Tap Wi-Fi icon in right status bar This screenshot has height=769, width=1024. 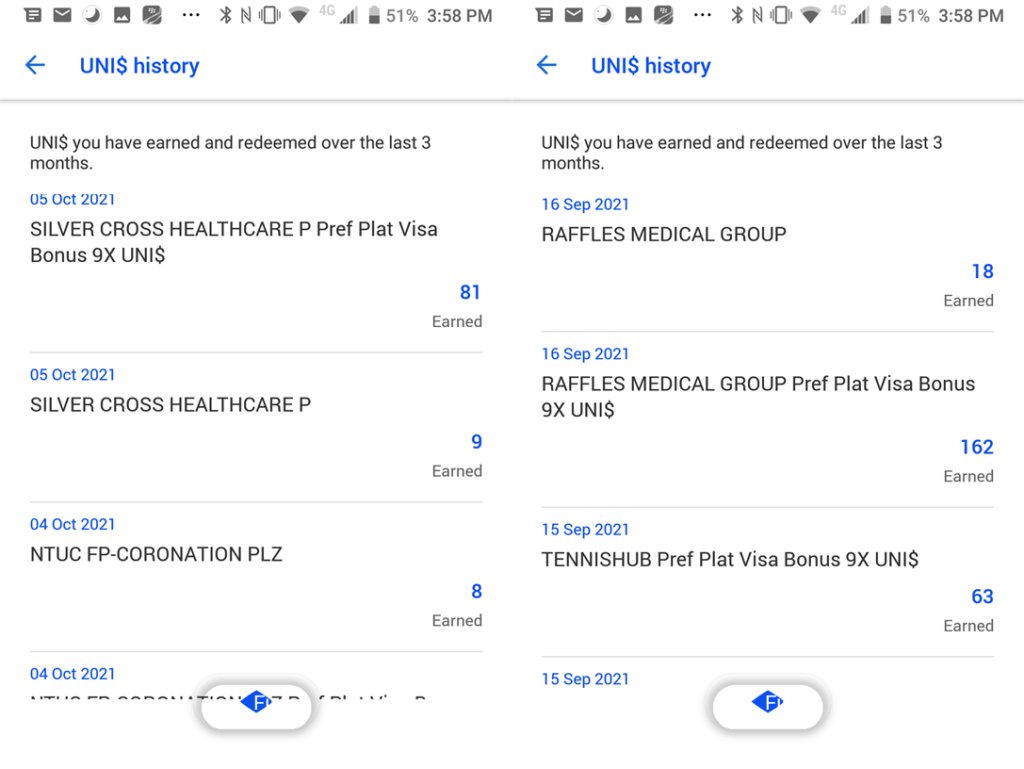(x=810, y=15)
